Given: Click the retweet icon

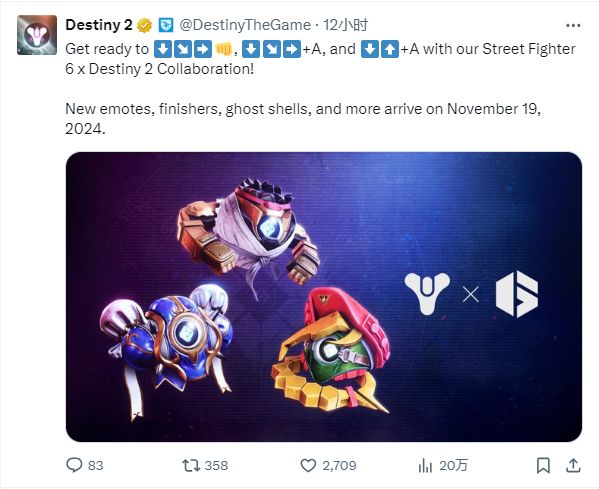Looking at the screenshot, I should click(x=191, y=465).
